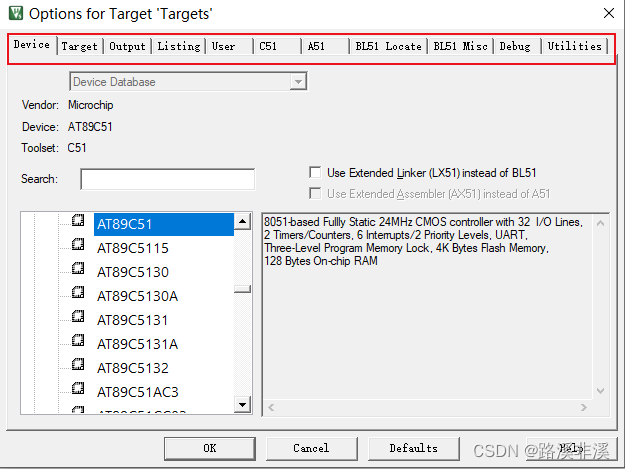Switch to the Device tab
The image size is (625, 469).
(x=32, y=45)
